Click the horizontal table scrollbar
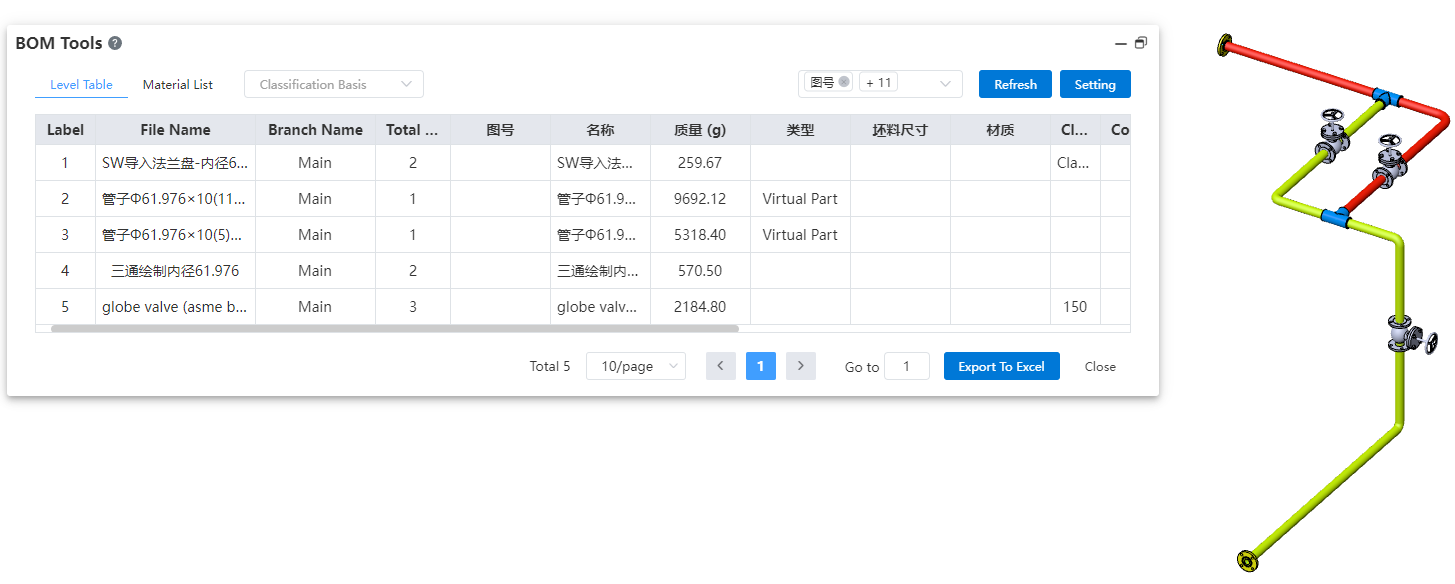1455x584 pixels. (395, 328)
